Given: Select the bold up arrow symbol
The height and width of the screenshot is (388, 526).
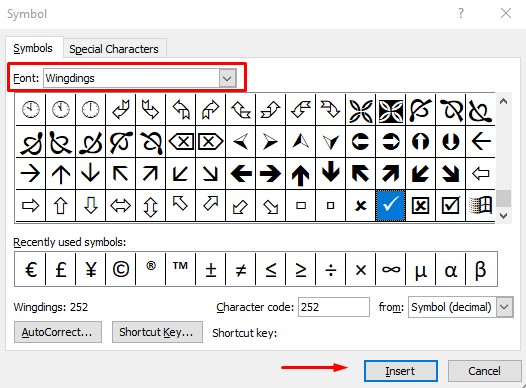Looking at the screenshot, I should (x=301, y=173).
